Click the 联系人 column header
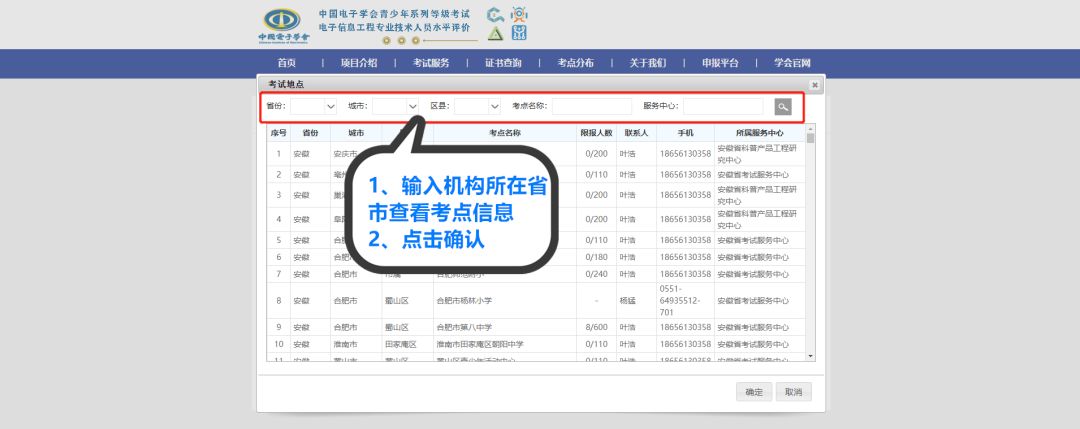 click(x=636, y=133)
